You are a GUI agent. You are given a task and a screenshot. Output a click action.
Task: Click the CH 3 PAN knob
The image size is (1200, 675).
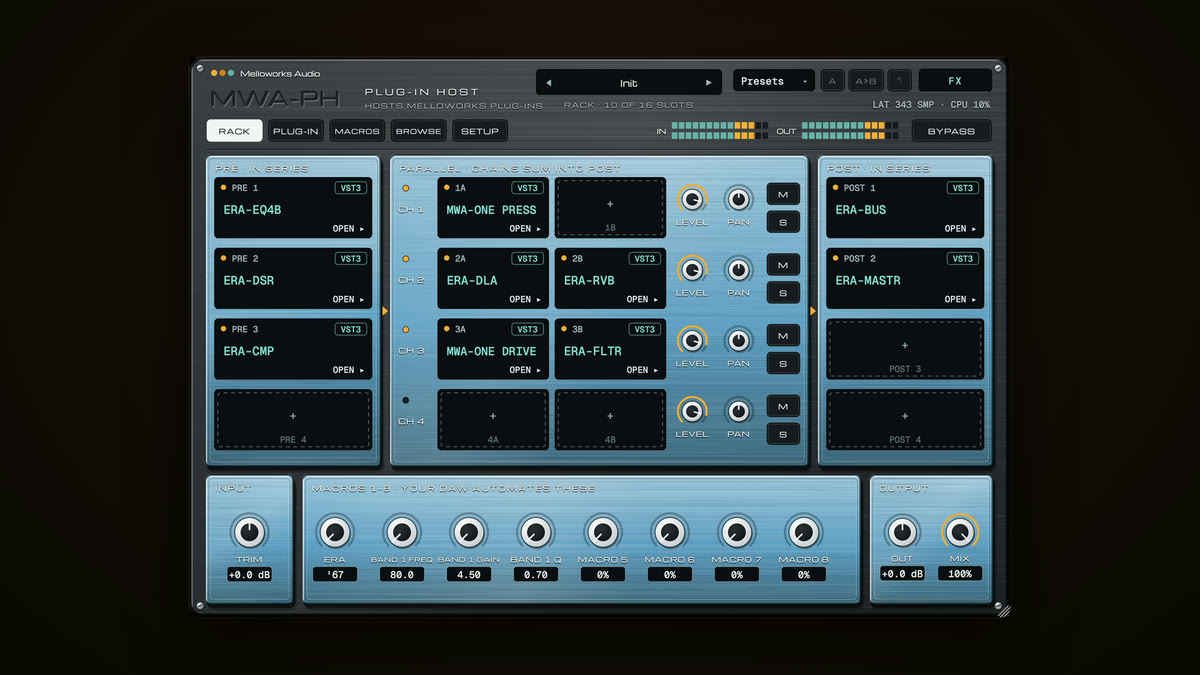(738, 340)
